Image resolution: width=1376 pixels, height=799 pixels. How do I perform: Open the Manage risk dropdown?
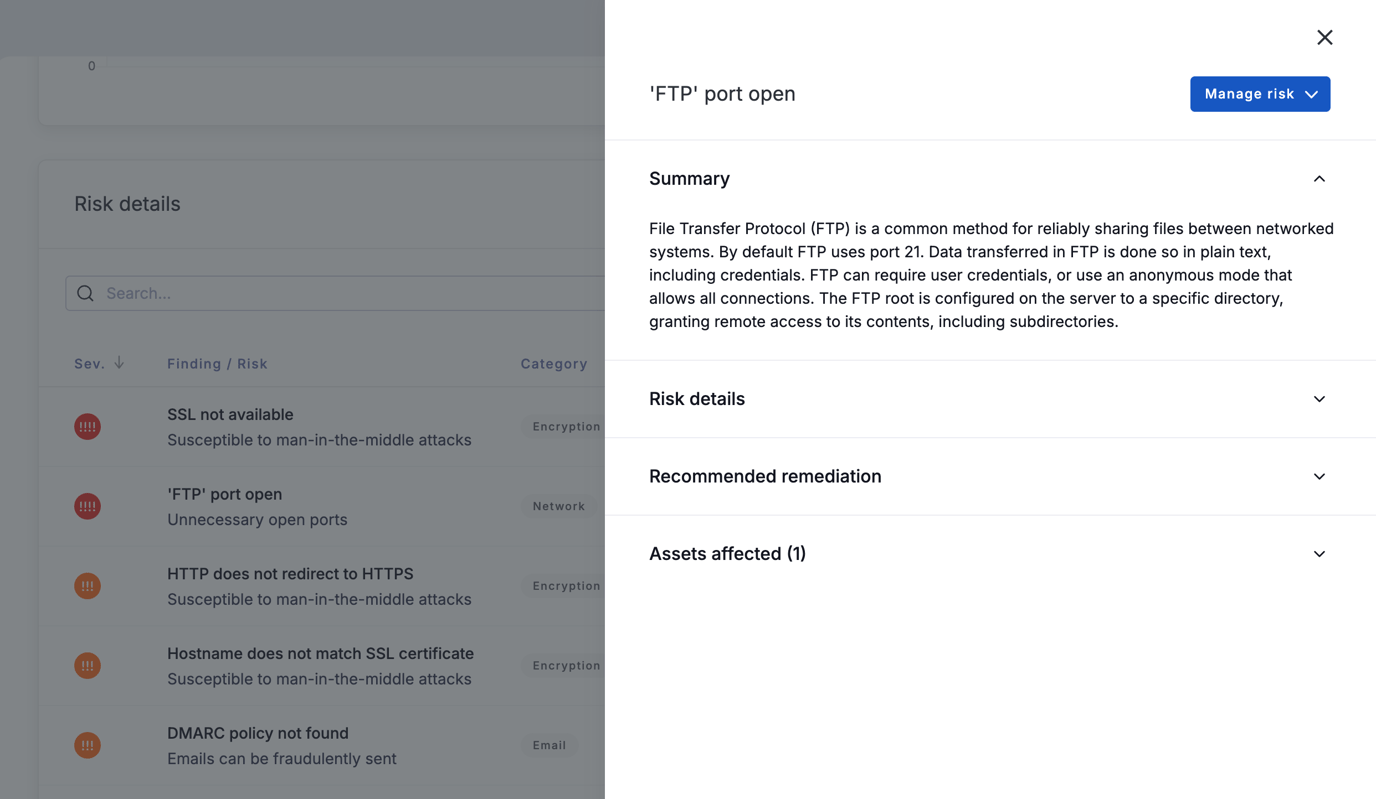(x=1260, y=94)
